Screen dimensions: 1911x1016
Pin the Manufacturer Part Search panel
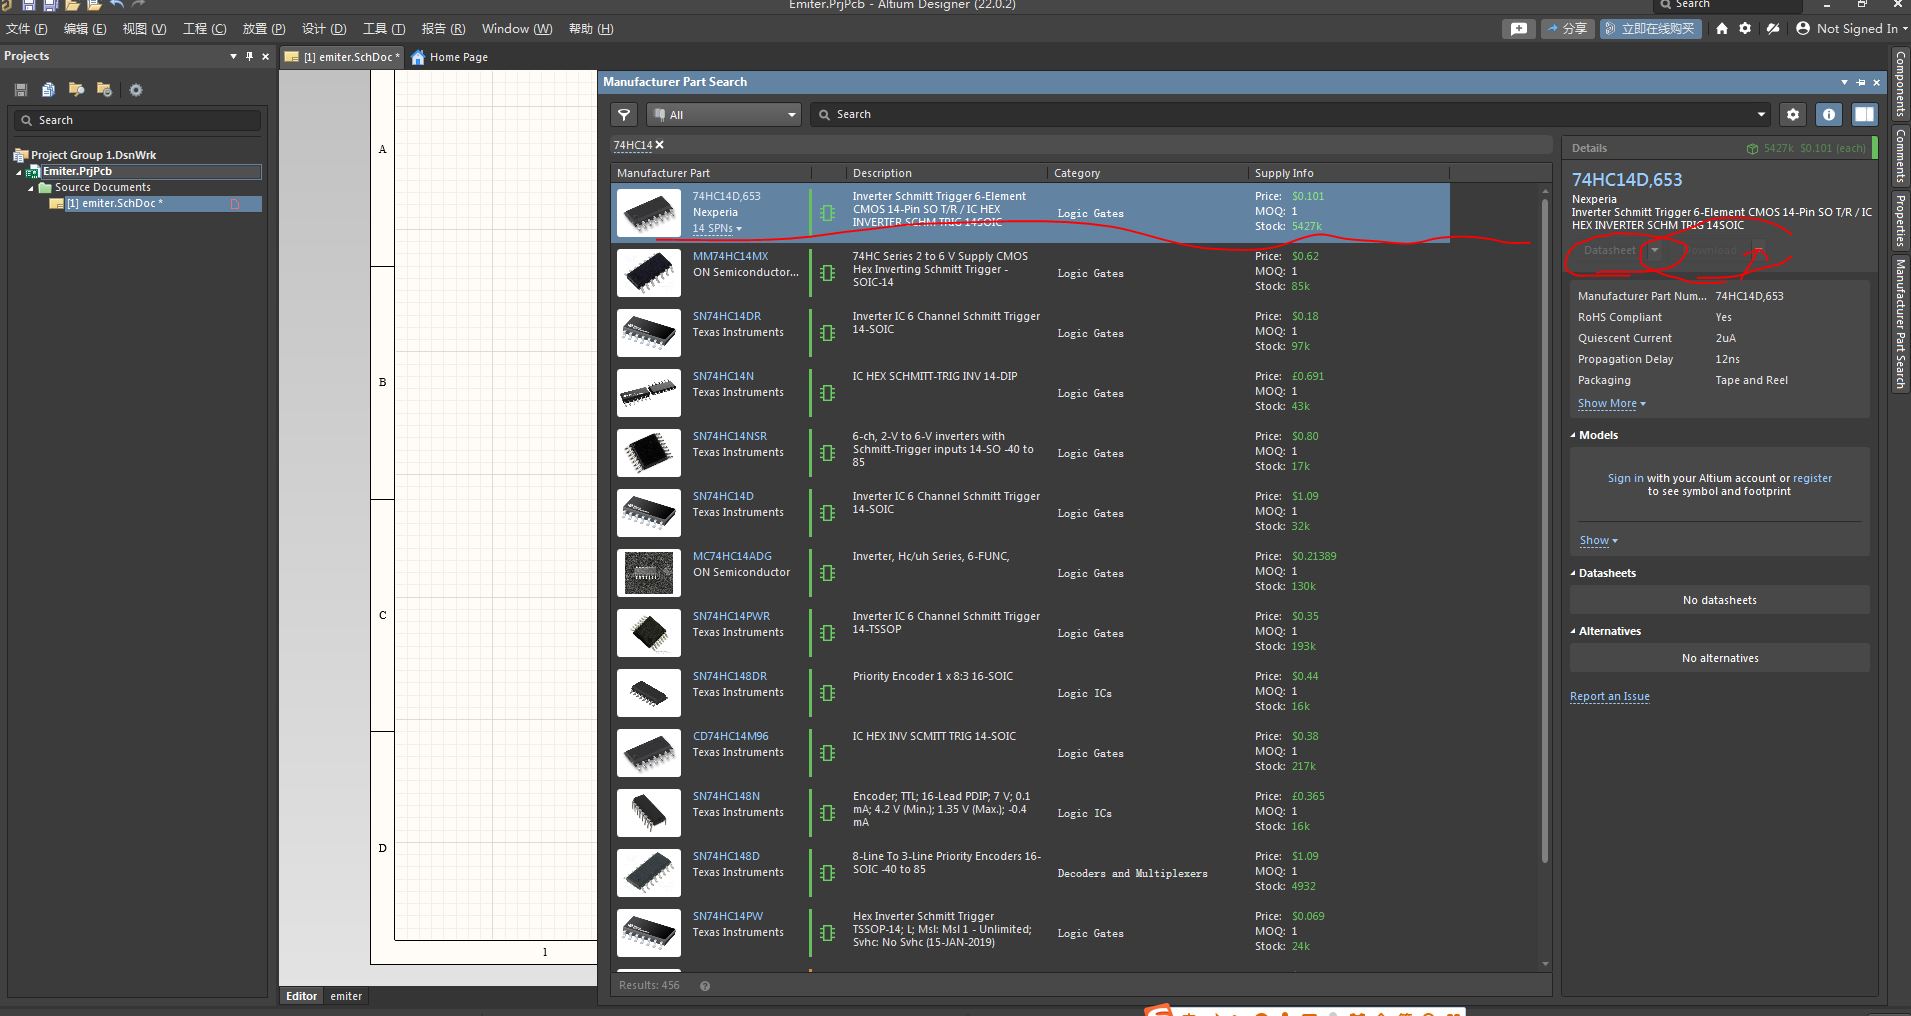1861,82
